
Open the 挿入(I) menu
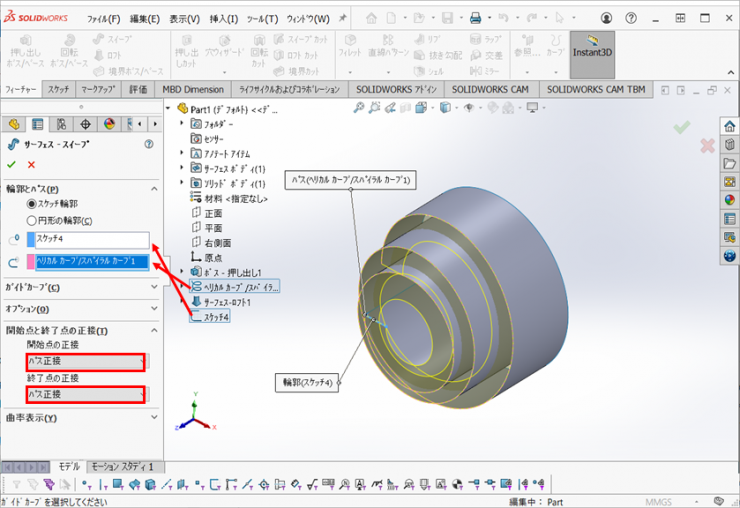[x=225, y=19]
